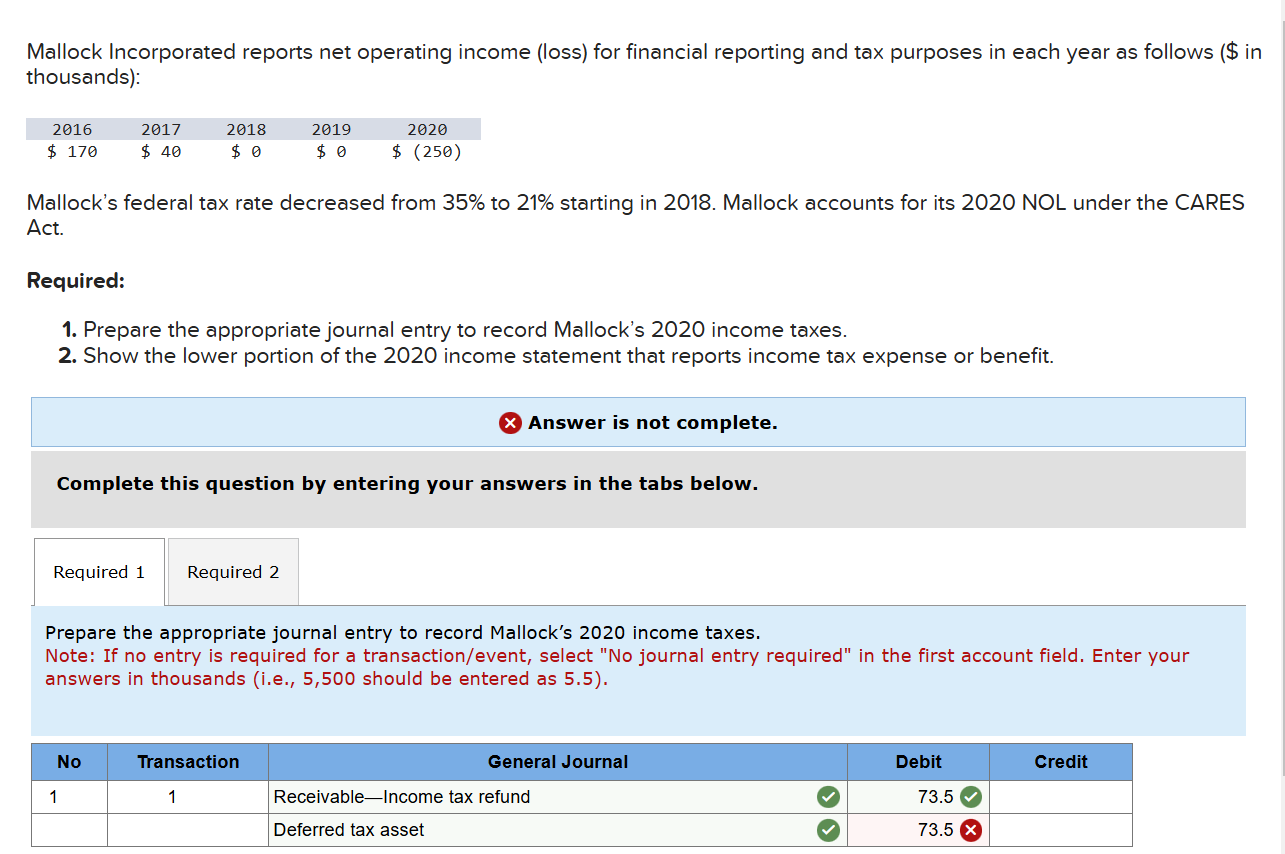Screen dimensions: 1285x854
Task: Click the green checkmark beside Deferred tax asset
Action: pos(828,829)
